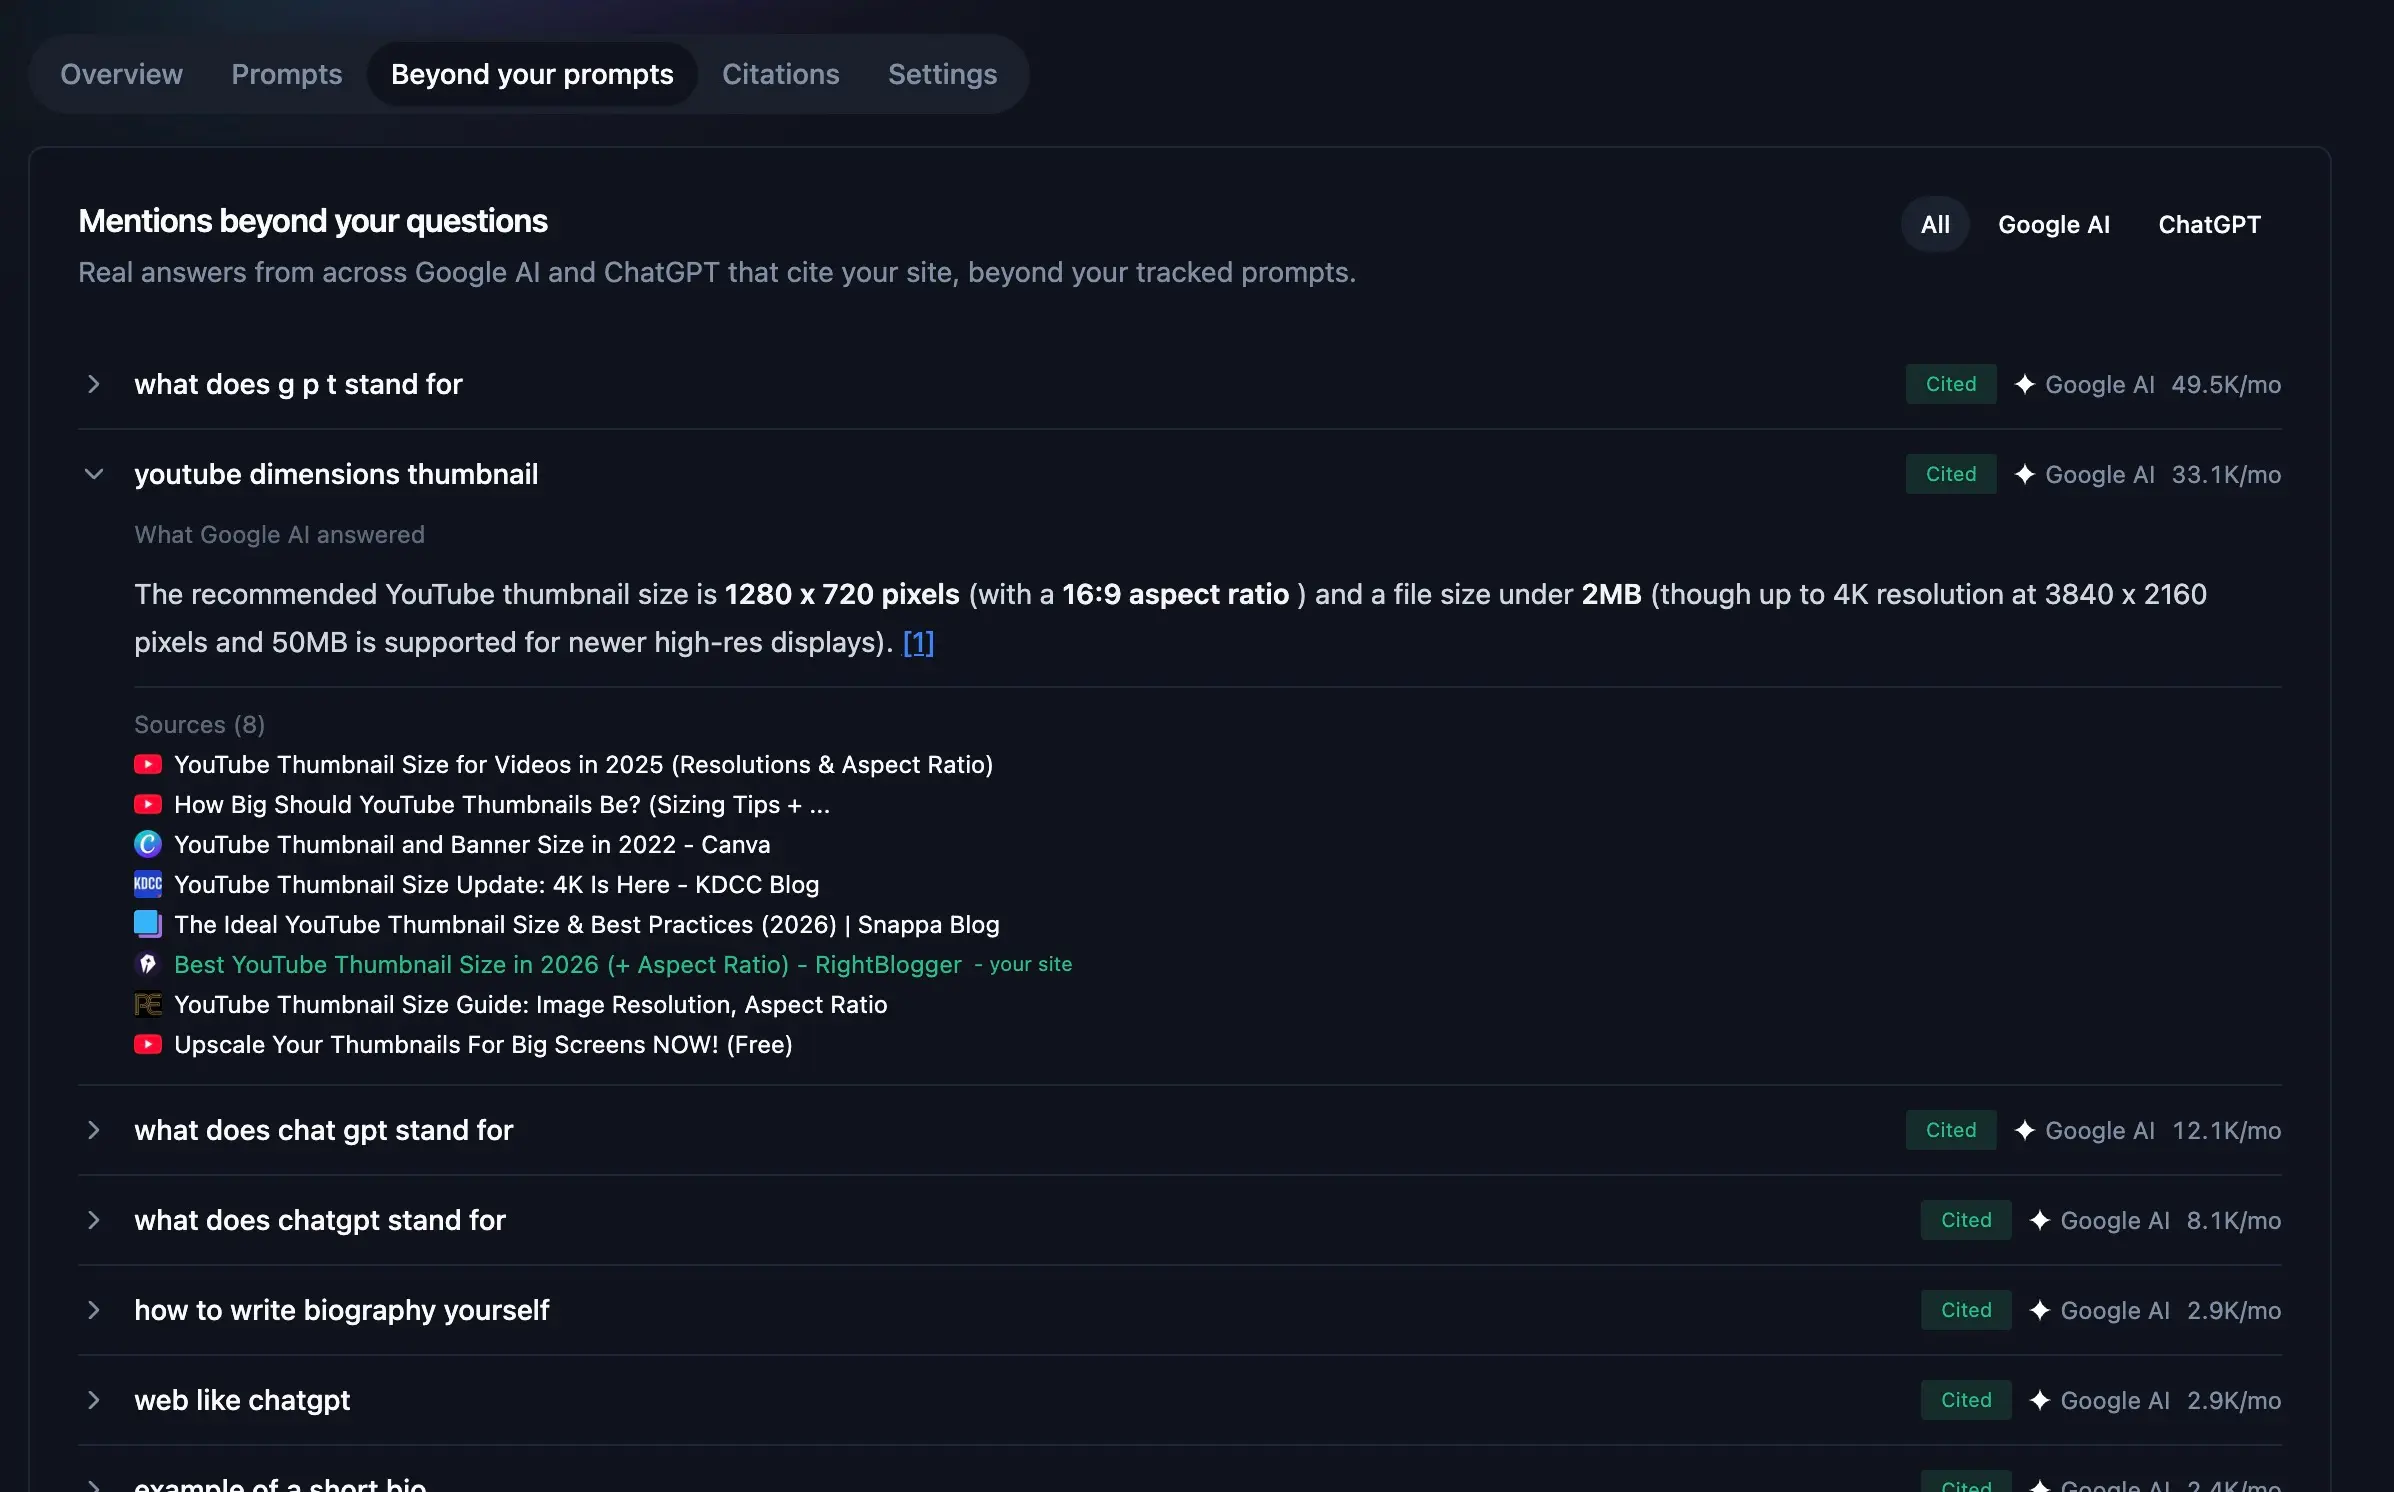Go to the Settings tab
This screenshot has width=2394, height=1492.
tap(942, 74)
